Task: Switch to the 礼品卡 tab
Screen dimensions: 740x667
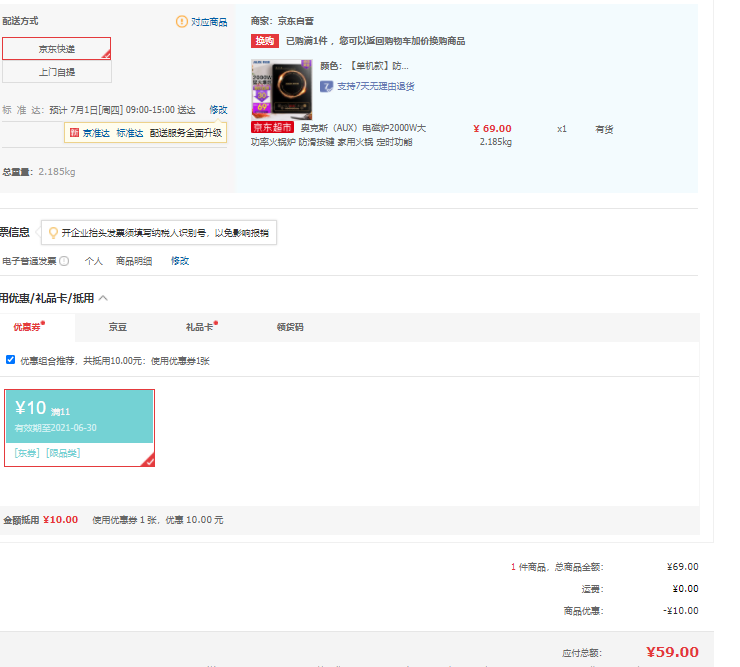Action: [x=201, y=327]
